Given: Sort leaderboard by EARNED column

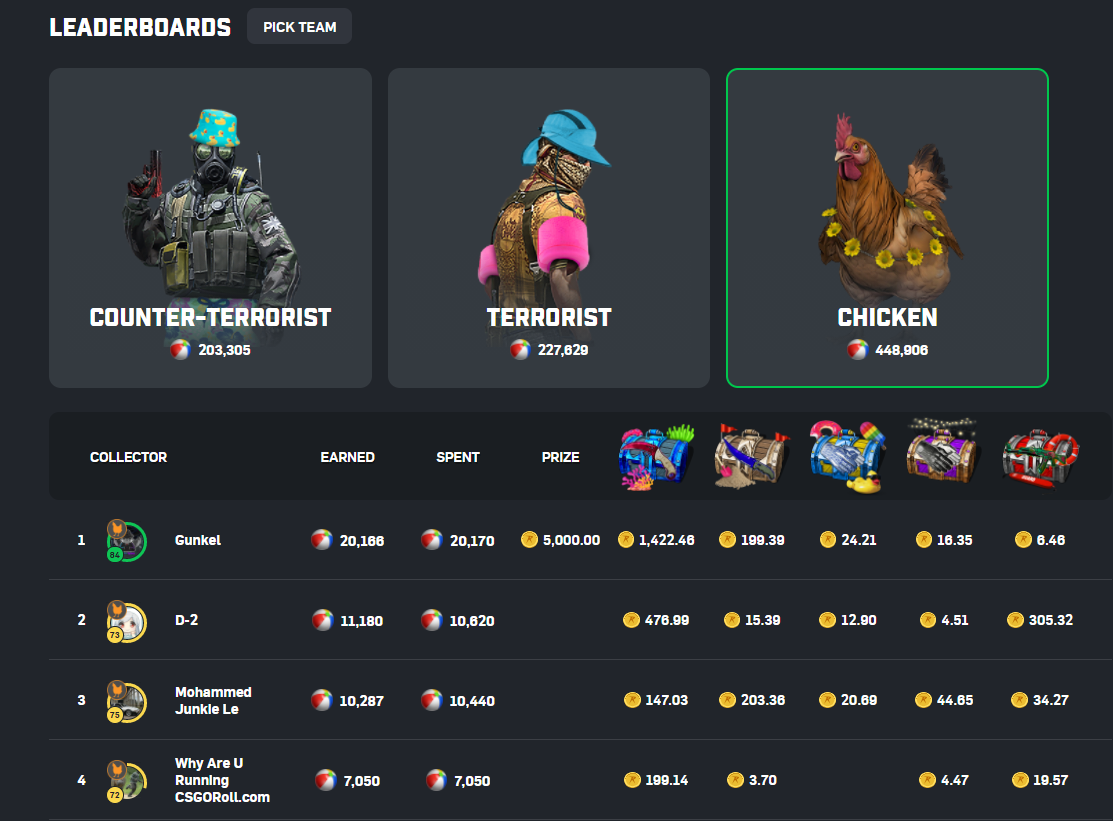Looking at the screenshot, I should 347,457.
